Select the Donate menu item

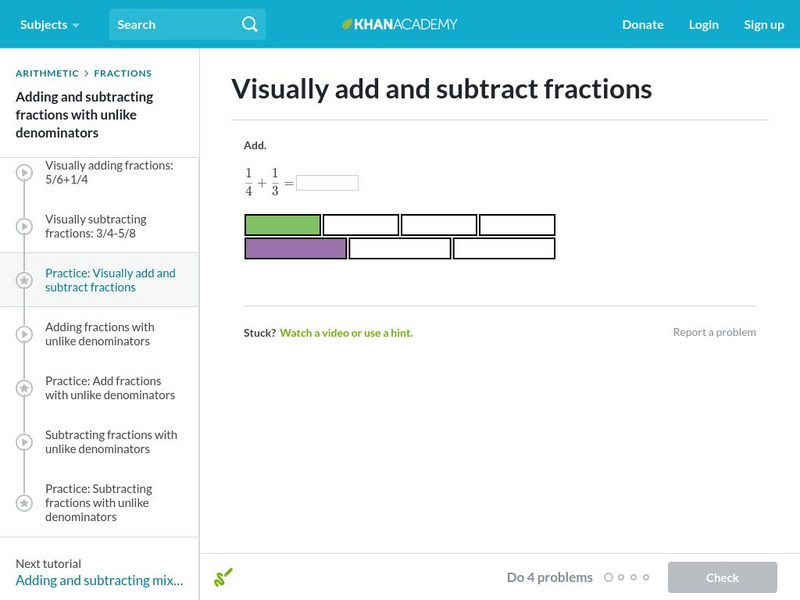point(643,24)
